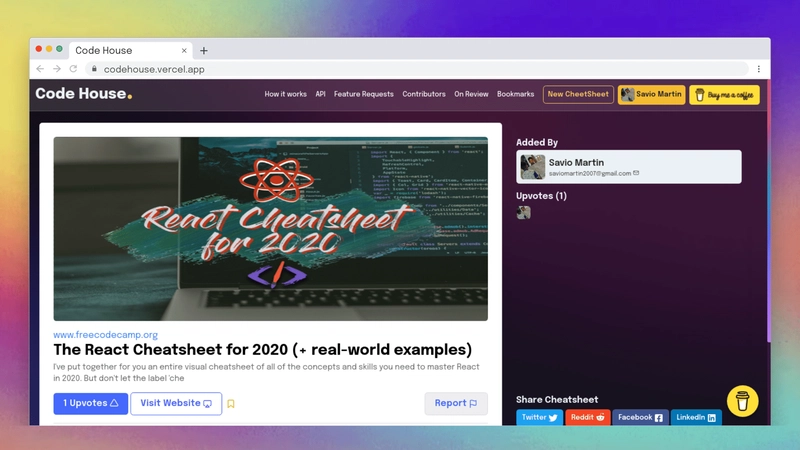The width and height of the screenshot is (800, 450).
Task: Open Savio Martin profile button in navbar
Action: pyautogui.click(x=652, y=94)
